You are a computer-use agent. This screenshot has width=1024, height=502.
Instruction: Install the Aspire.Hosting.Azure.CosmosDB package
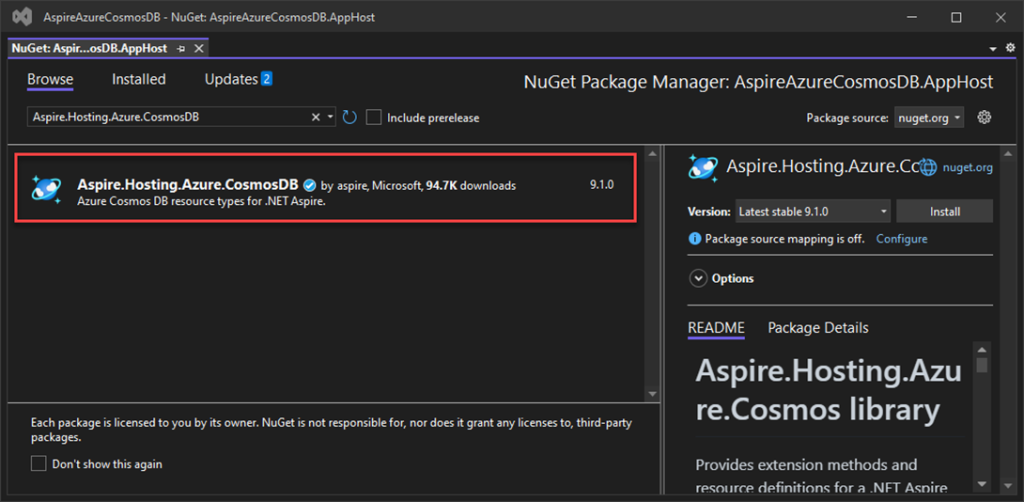pos(944,212)
